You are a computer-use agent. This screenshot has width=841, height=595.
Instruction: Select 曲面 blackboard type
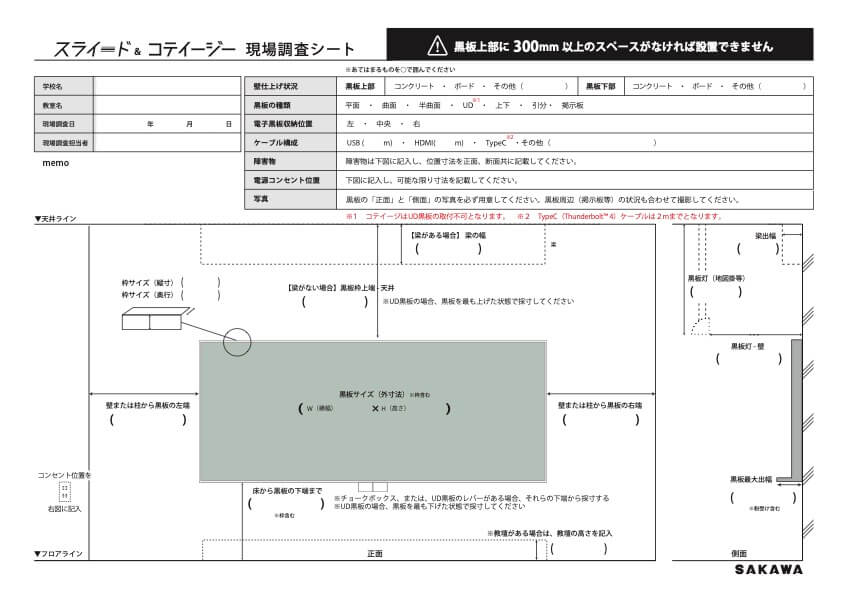(x=389, y=106)
